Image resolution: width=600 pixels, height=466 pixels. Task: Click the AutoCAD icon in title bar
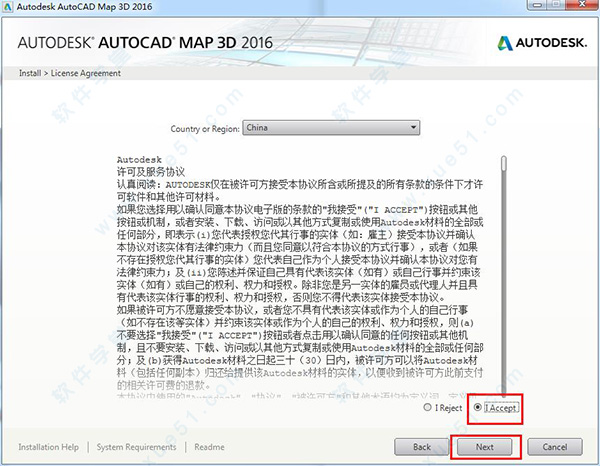(7, 7)
